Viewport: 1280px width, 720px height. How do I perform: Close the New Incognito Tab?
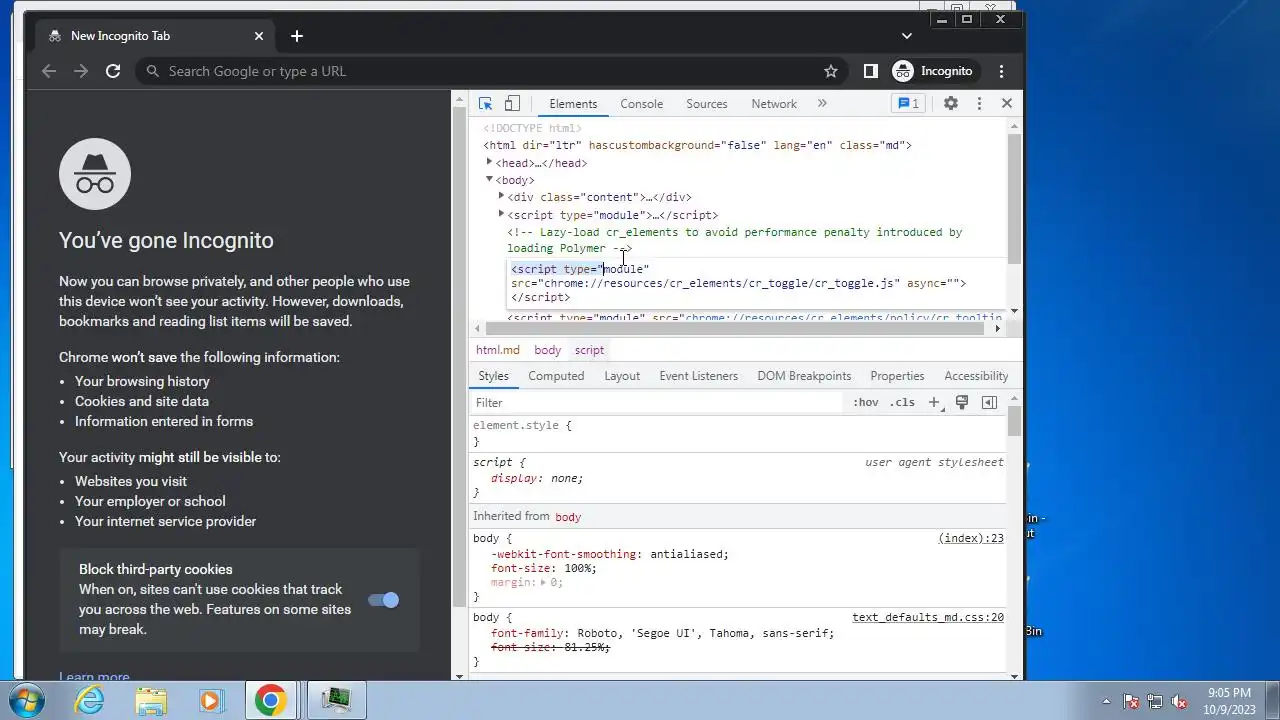click(259, 36)
